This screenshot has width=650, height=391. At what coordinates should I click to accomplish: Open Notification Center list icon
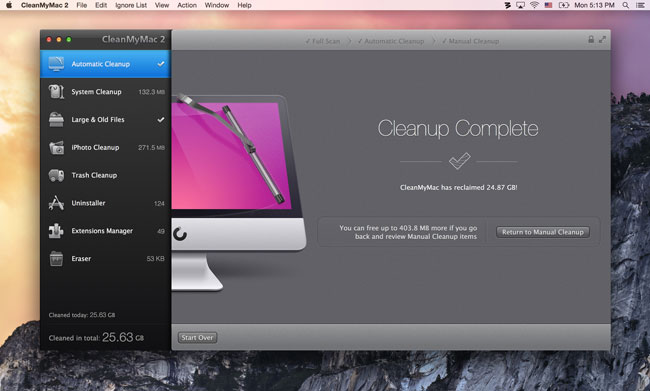[x=640, y=5]
